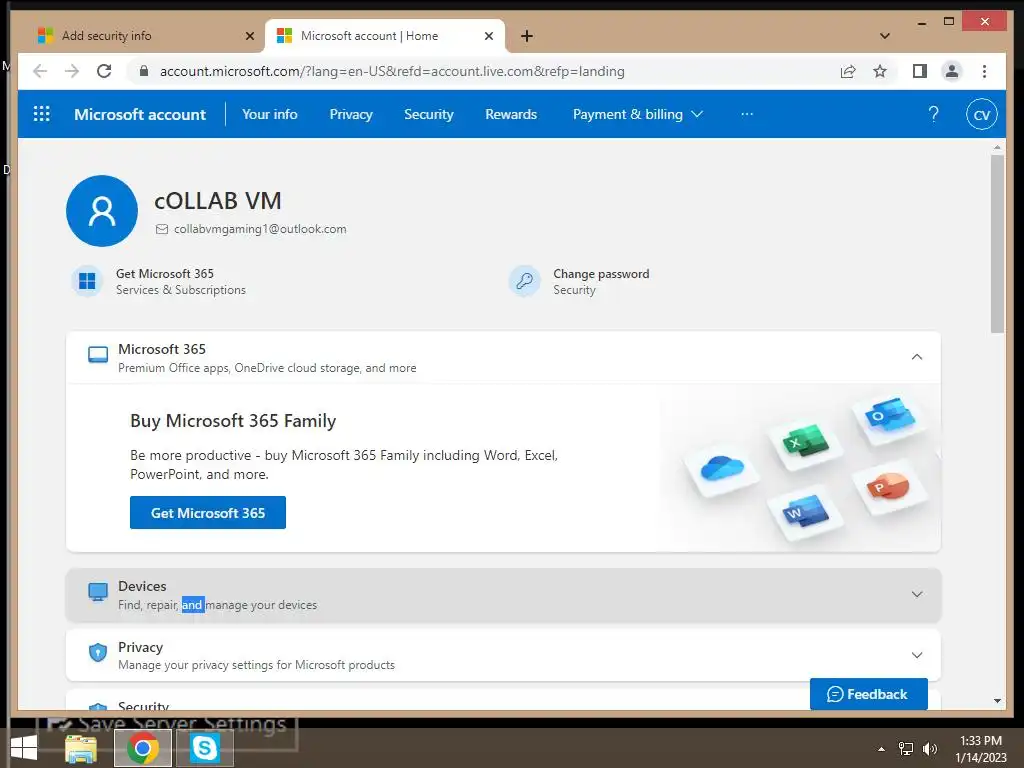Show hidden tray icons arrow
The height and width of the screenshot is (768, 1024).
[x=881, y=749]
